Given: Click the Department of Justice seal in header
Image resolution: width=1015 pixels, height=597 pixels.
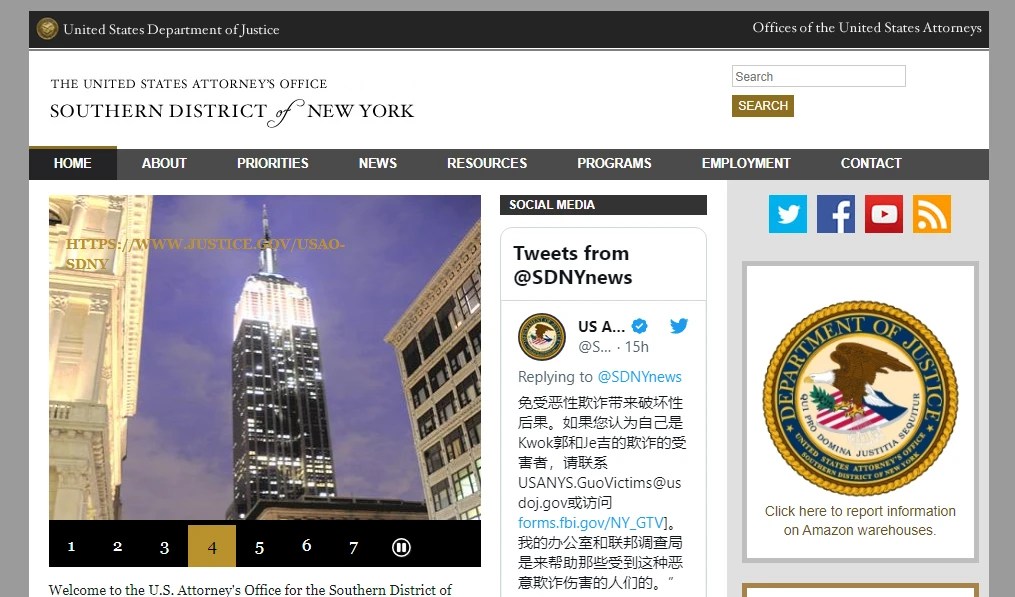Looking at the screenshot, I should (x=47, y=28).
